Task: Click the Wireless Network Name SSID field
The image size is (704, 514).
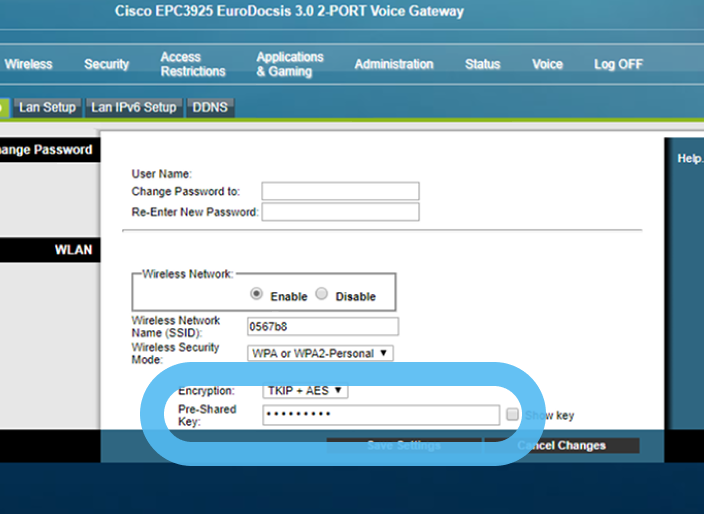Action: pyautogui.click(x=322, y=326)
